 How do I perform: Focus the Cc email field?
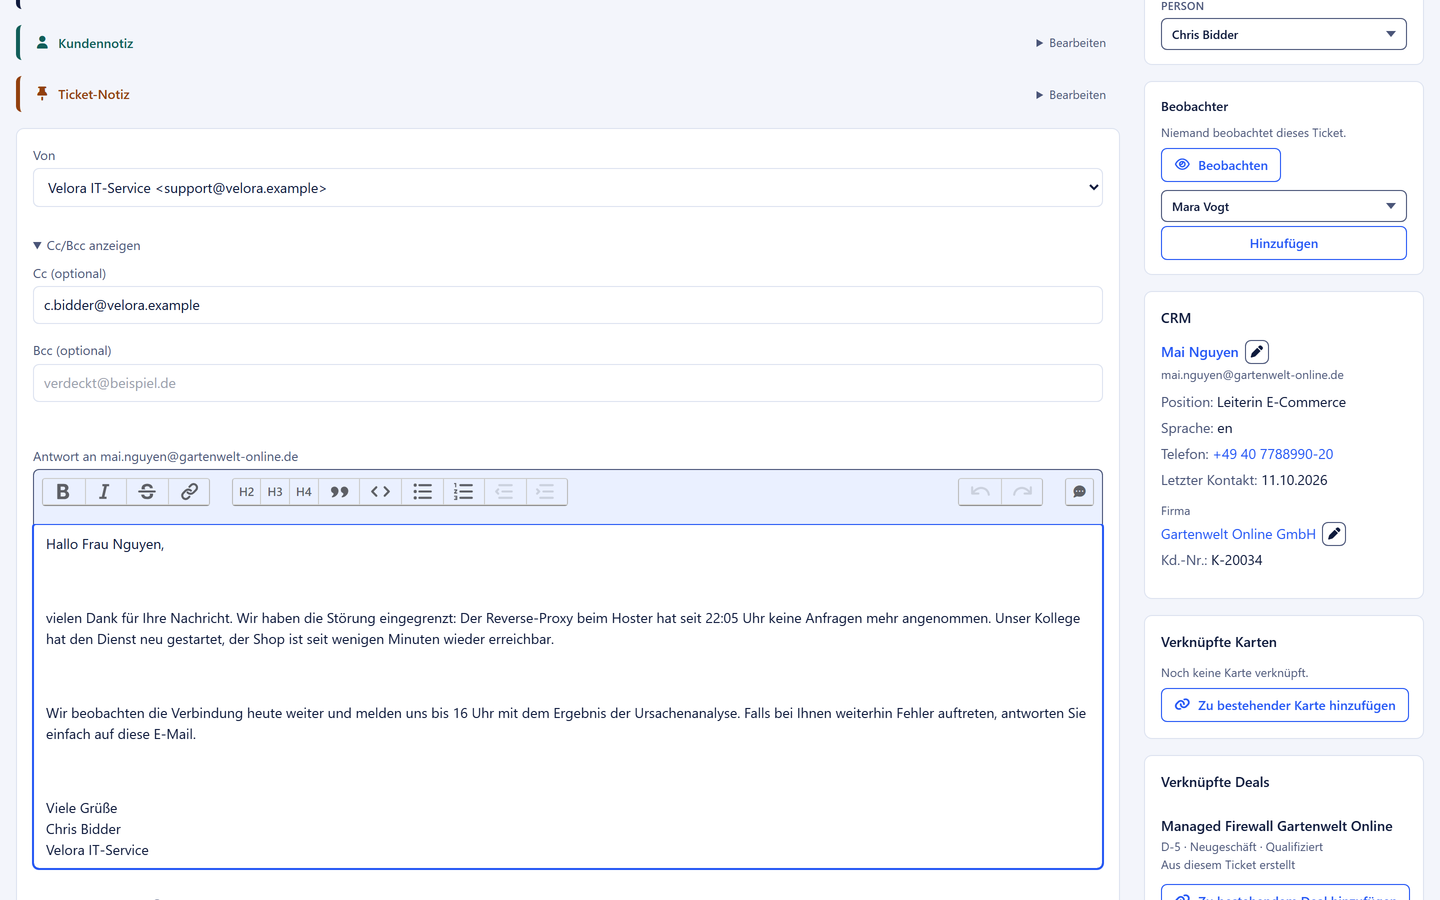(568, 305)
